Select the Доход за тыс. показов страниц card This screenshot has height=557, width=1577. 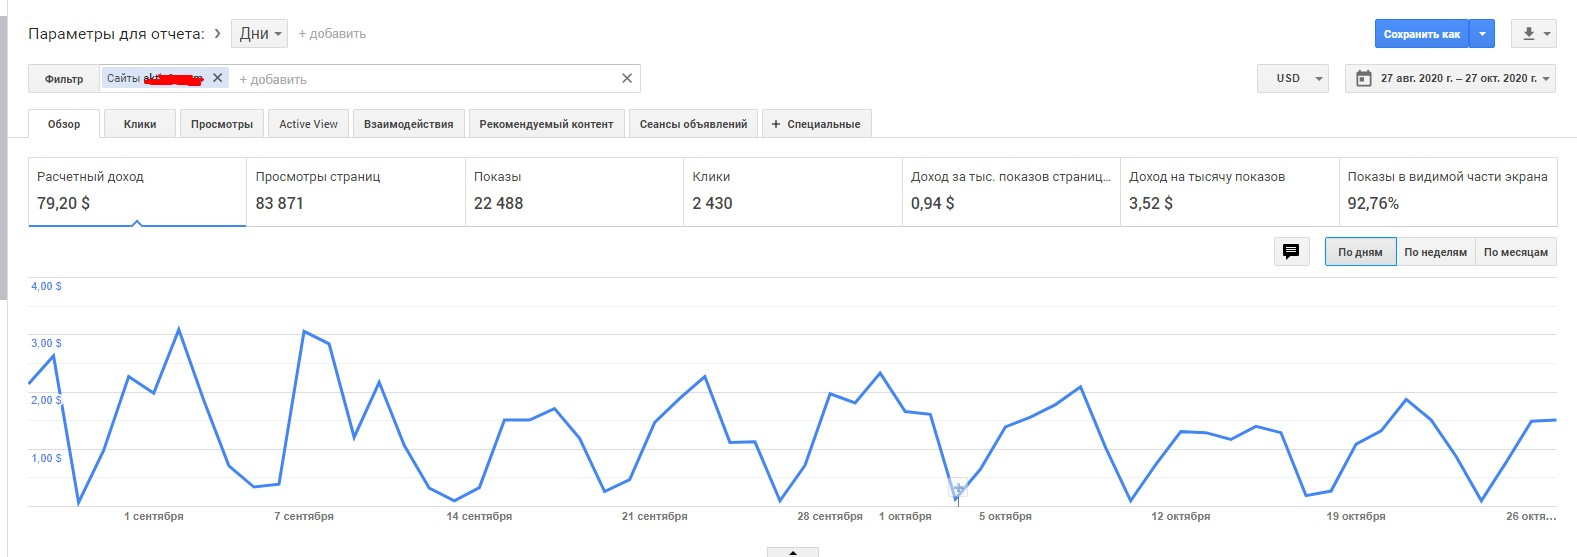(x=1011, y=192)
